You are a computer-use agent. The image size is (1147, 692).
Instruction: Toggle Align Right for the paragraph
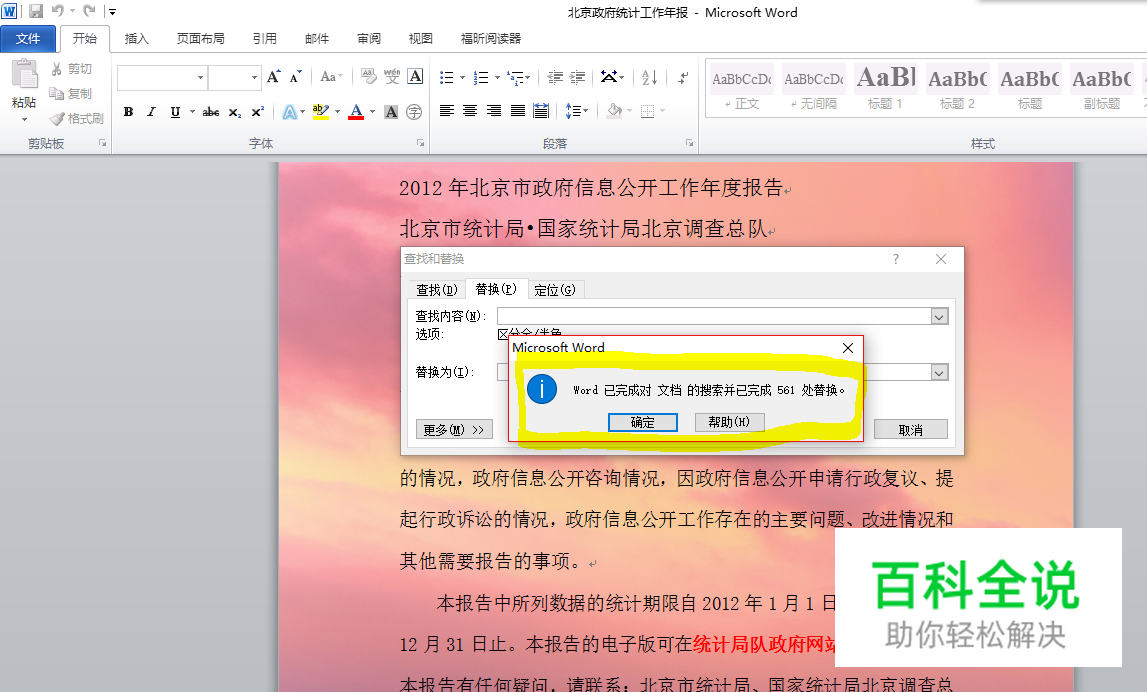click(494, 111)
